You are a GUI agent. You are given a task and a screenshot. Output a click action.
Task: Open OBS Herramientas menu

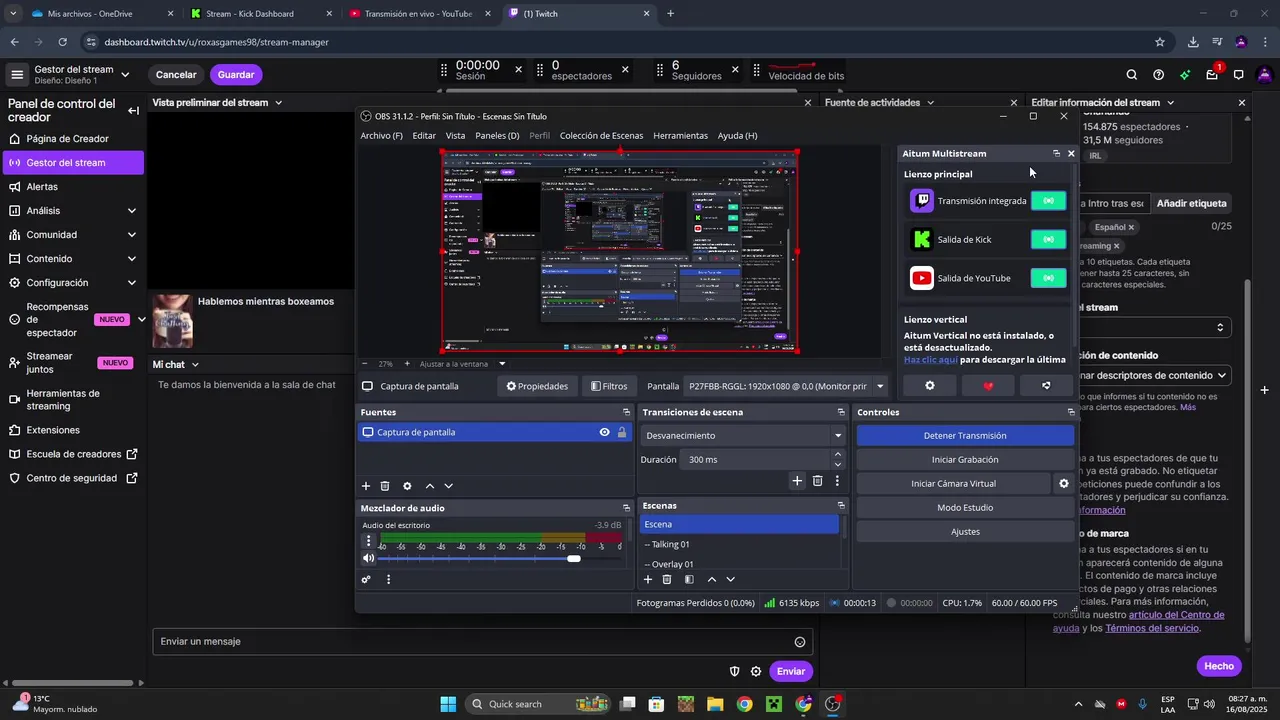pyautogui.click(x=680, y=136)
